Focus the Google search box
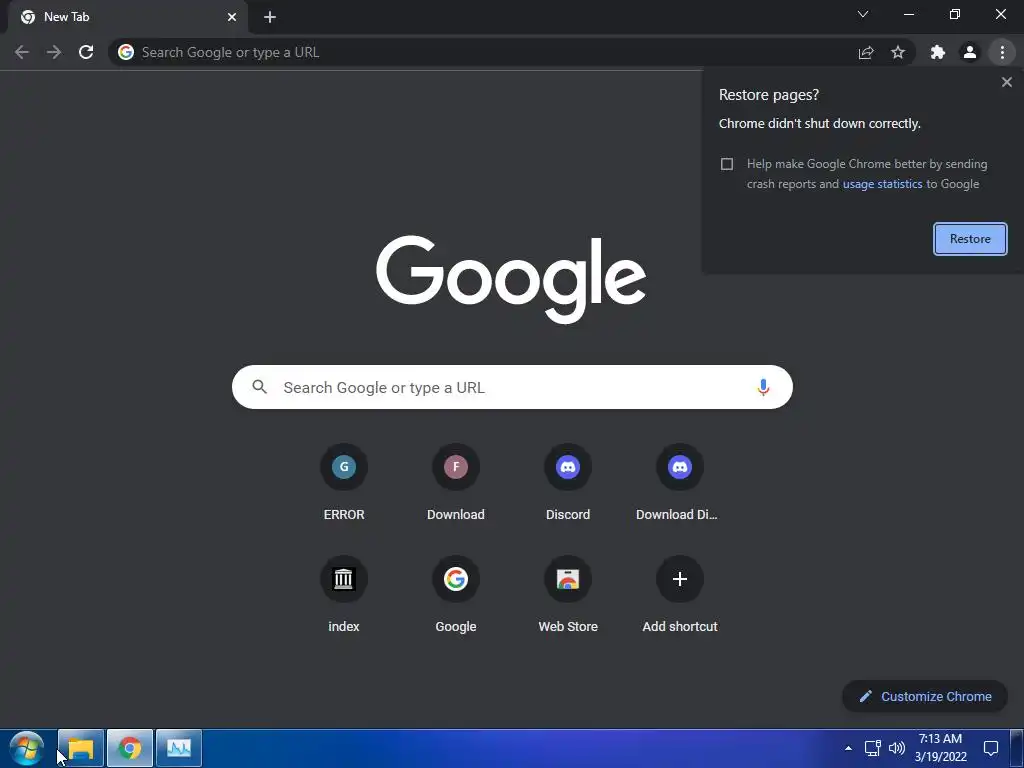 click(x=512, y=387)
